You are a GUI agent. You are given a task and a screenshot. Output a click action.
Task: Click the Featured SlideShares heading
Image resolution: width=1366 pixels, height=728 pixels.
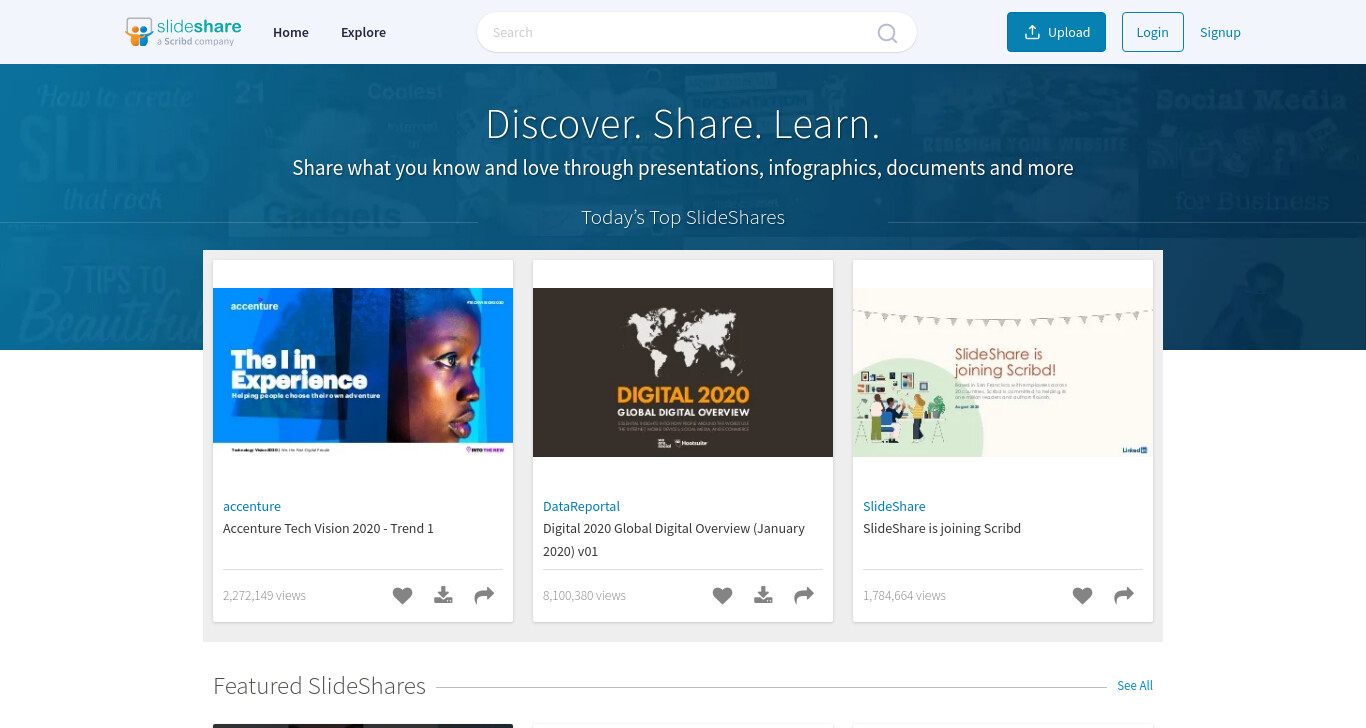pyautogui.click(x=319, y=686)
